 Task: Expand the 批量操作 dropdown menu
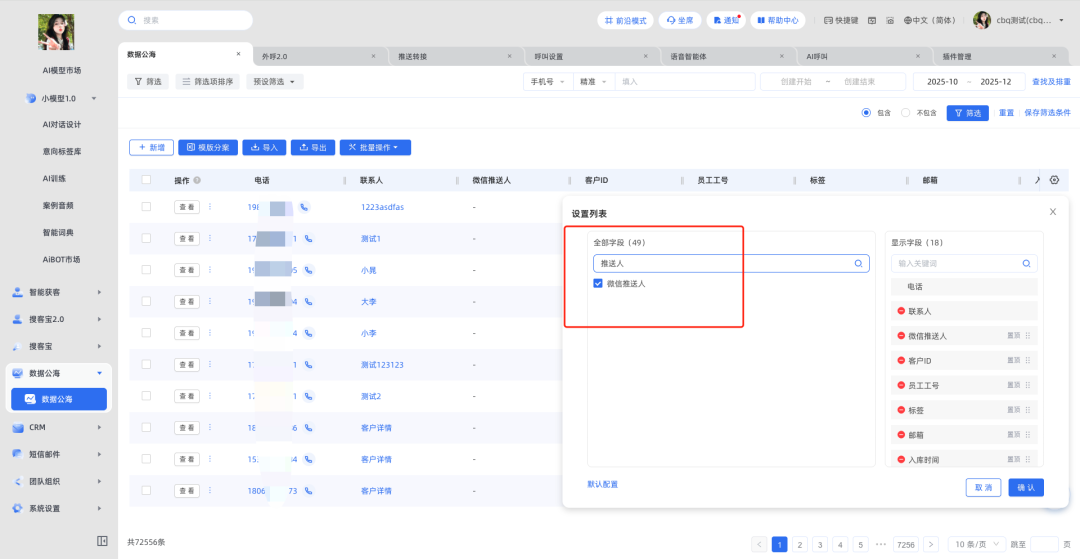(x=375, y=148)
